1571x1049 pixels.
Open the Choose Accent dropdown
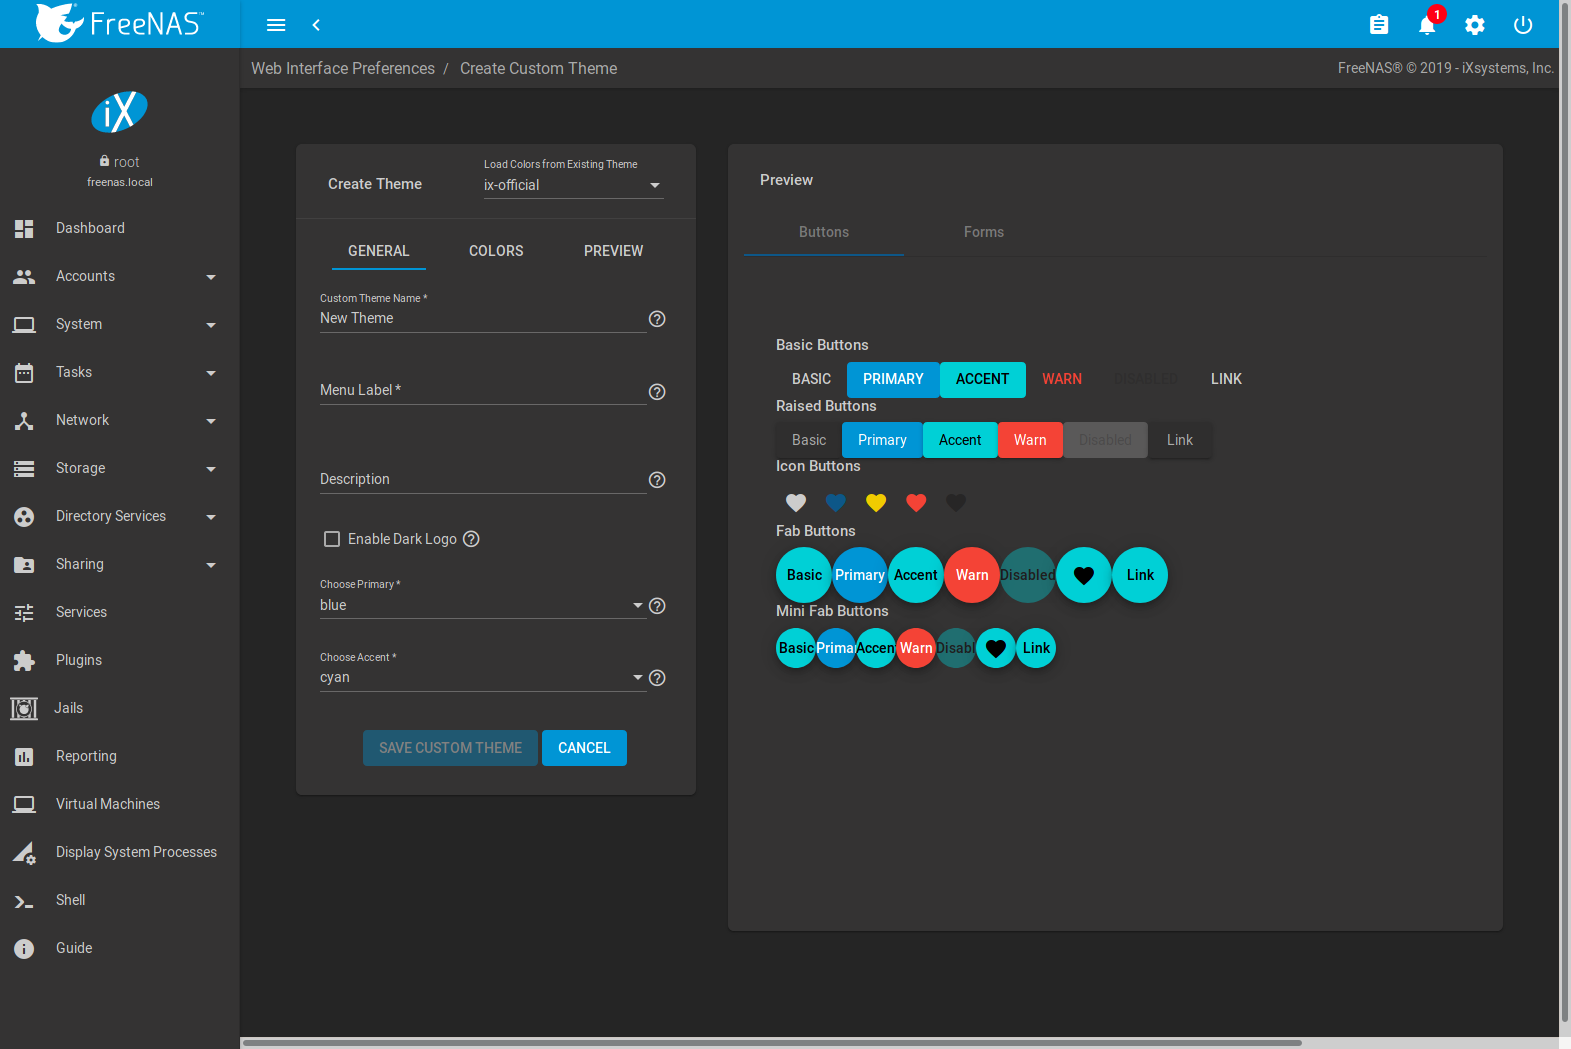[482, 677]
